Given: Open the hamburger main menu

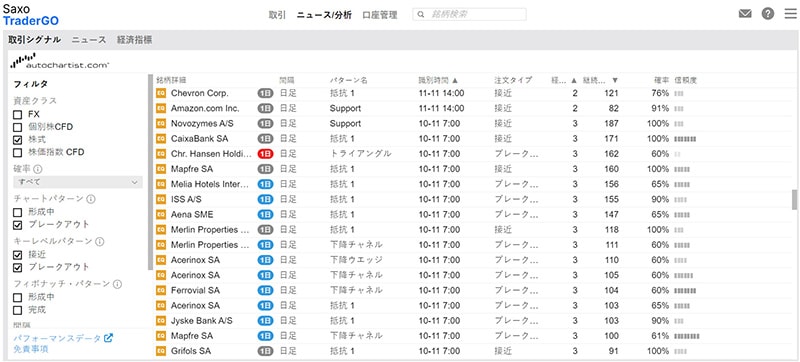Looking at the screenshot, I should click(790, 14).
